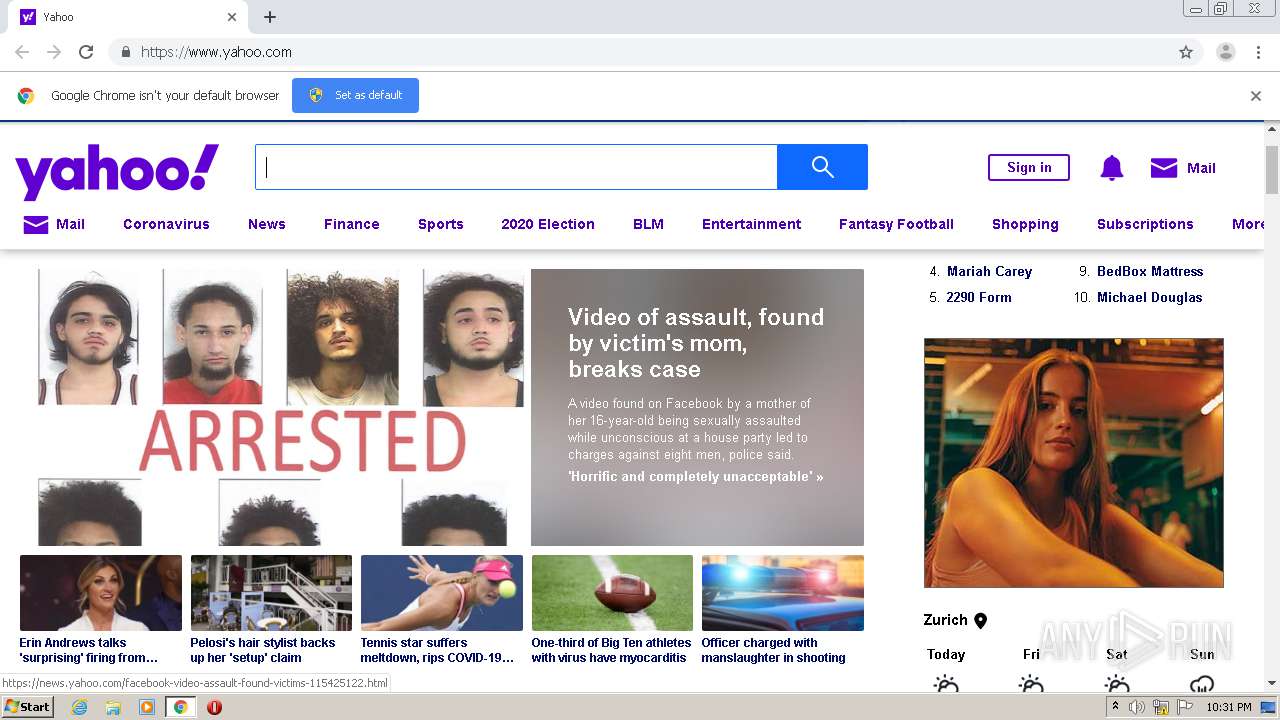
Task: Change weather location via Zurich pin icon
Action: point(980,620)
